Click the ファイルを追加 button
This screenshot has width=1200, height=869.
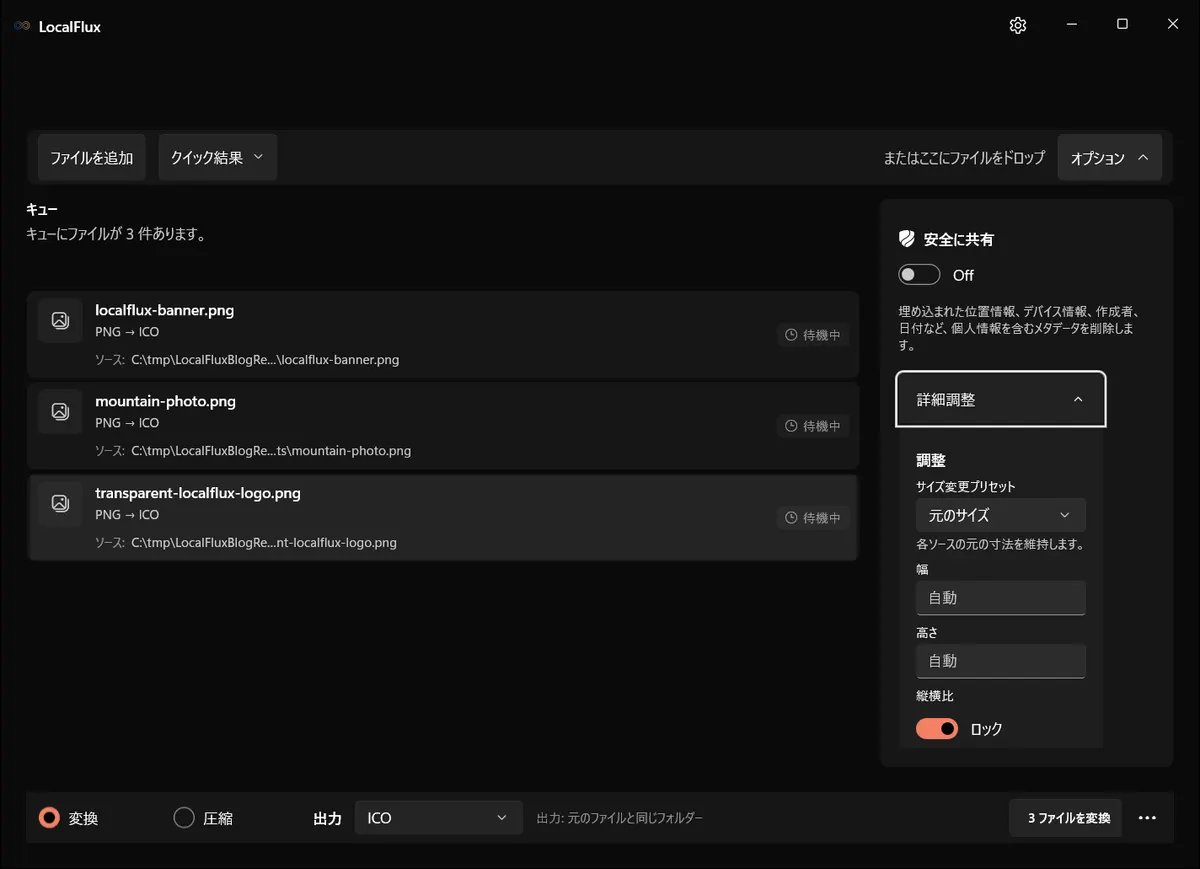pyautogui.click(x=92, y=158)
